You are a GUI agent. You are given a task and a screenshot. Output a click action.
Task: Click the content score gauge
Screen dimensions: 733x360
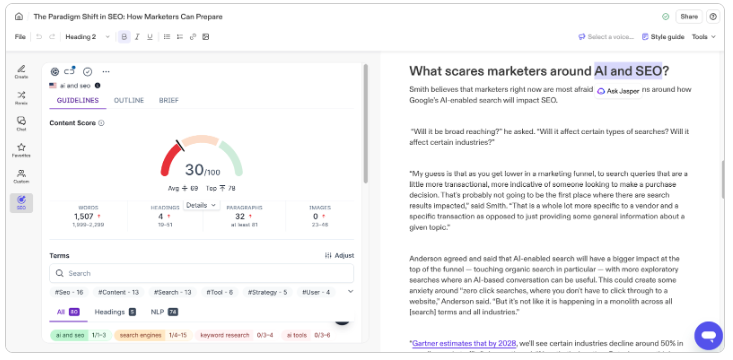coord(201,157)
